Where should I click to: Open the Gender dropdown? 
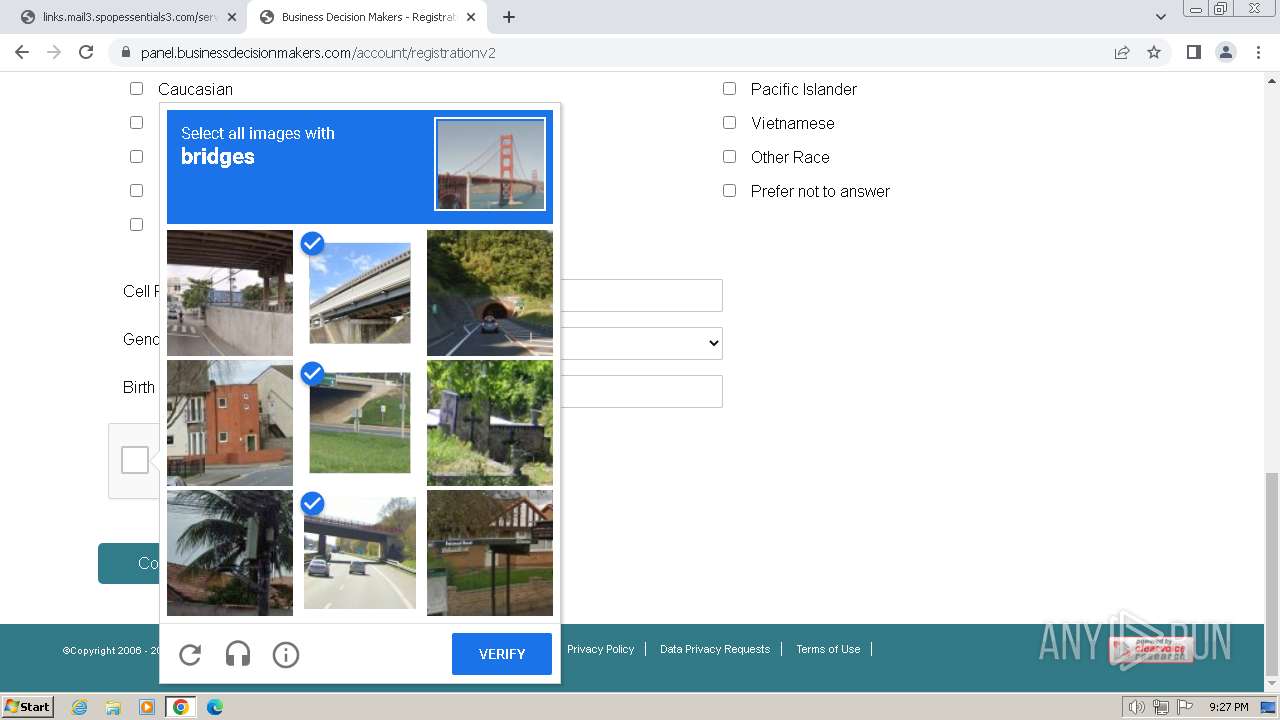click(x=640, y=343)
